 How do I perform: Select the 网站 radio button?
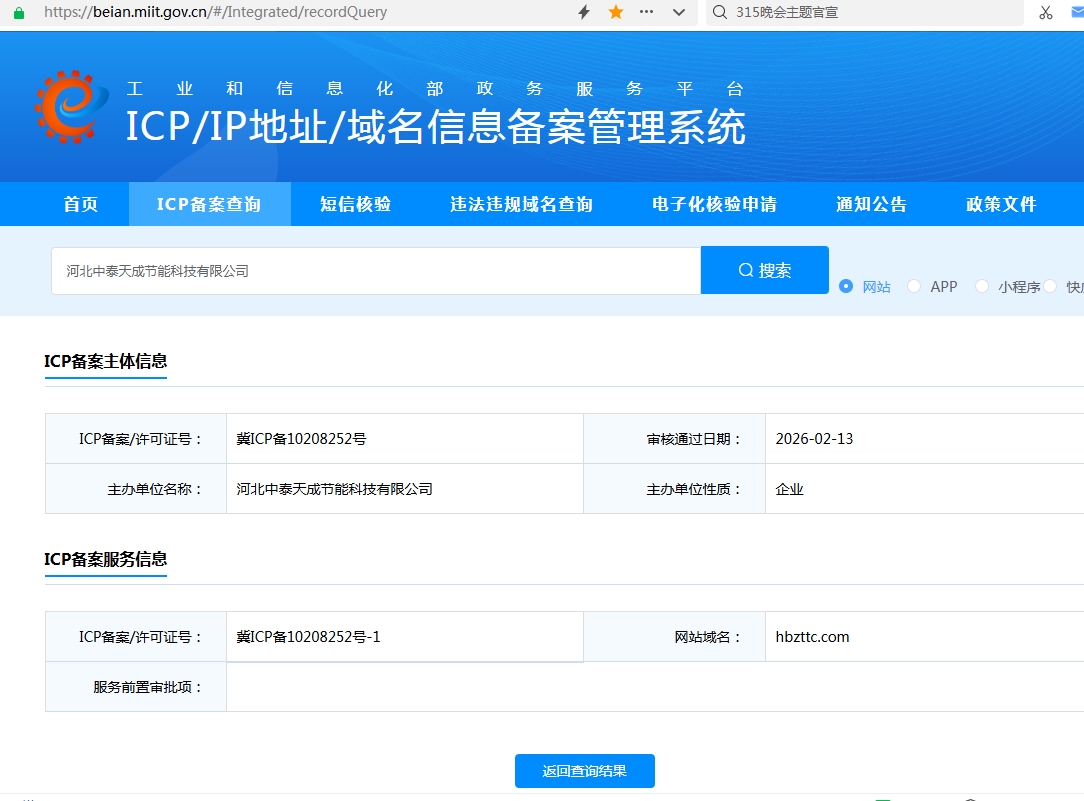846,286
